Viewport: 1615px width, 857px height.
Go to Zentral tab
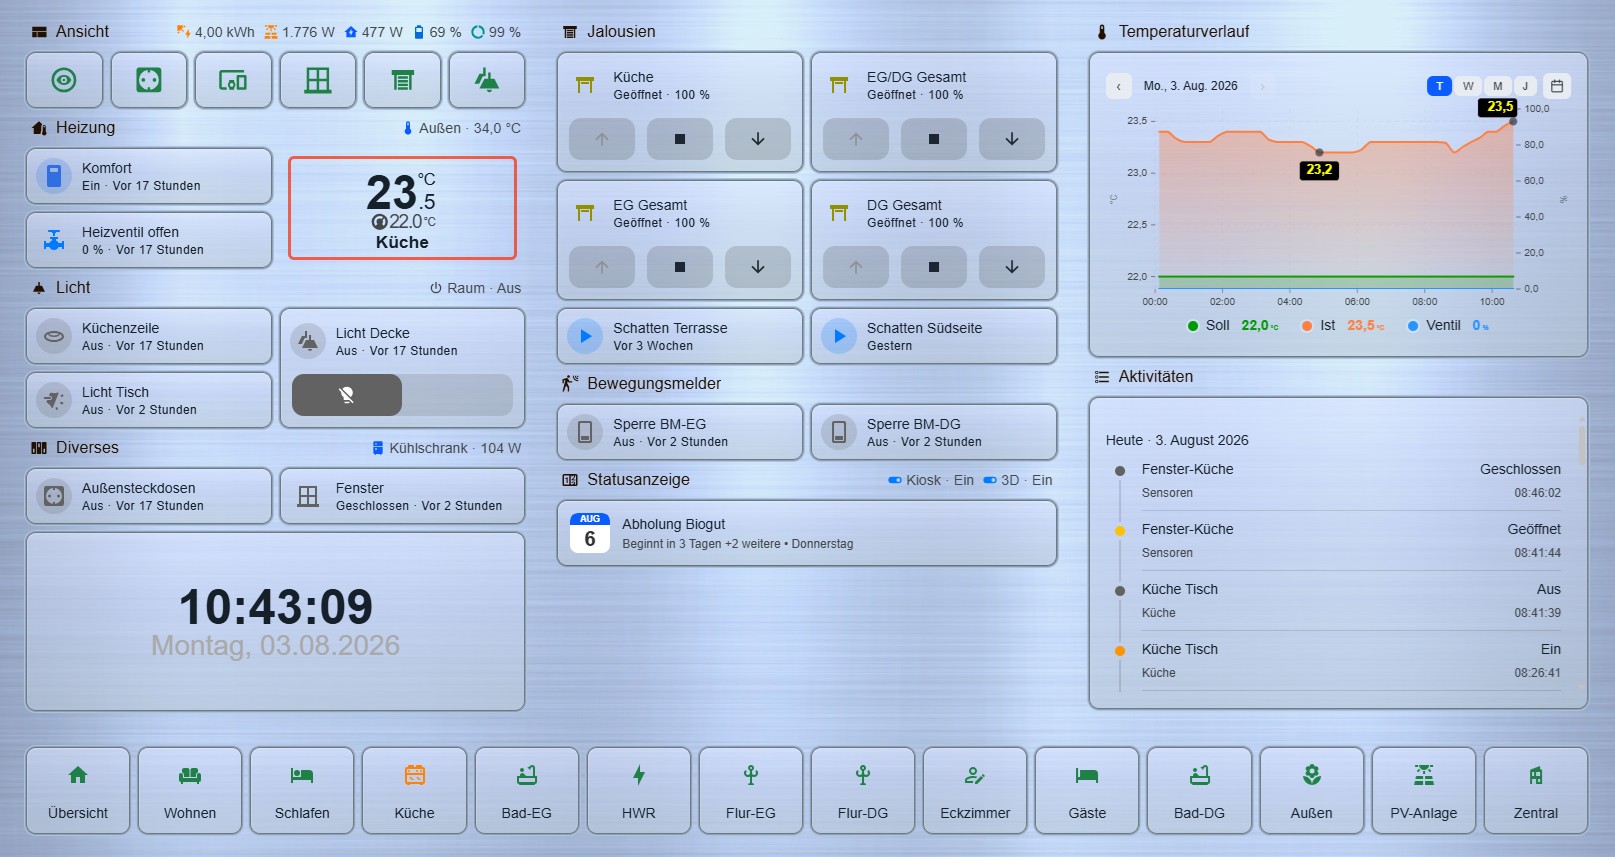(1536, 790)
